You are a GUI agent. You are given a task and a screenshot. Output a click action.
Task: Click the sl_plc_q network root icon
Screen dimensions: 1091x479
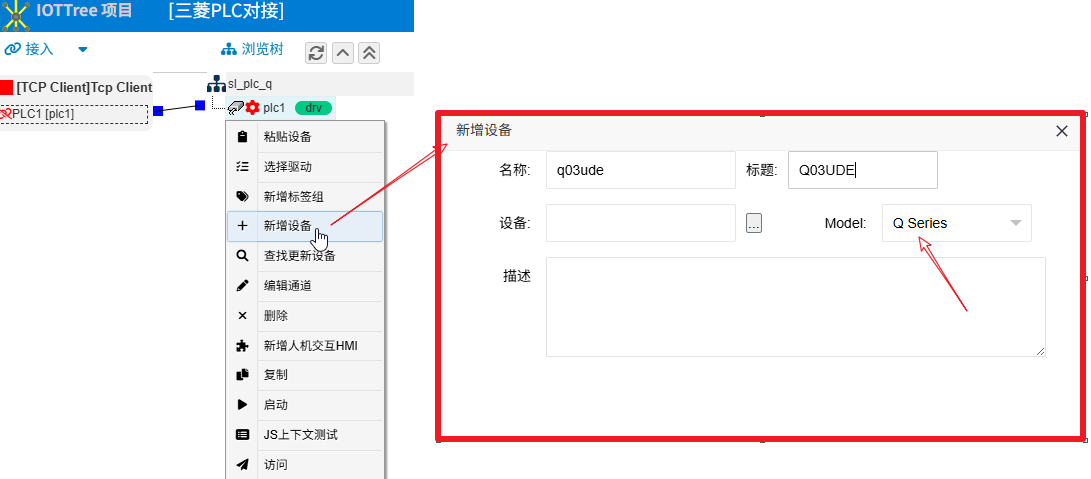[216, 84]
